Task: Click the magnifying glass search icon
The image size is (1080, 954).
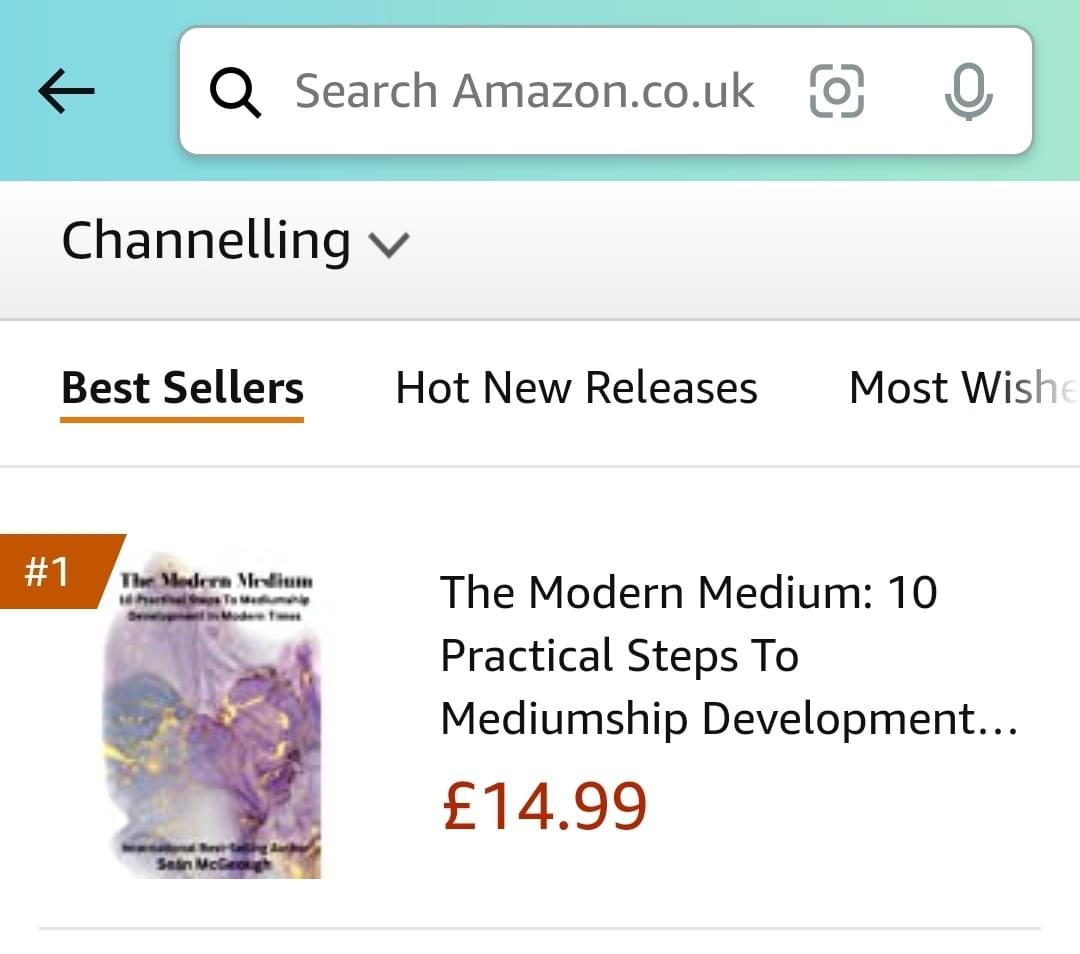Action: pos(235,92)
